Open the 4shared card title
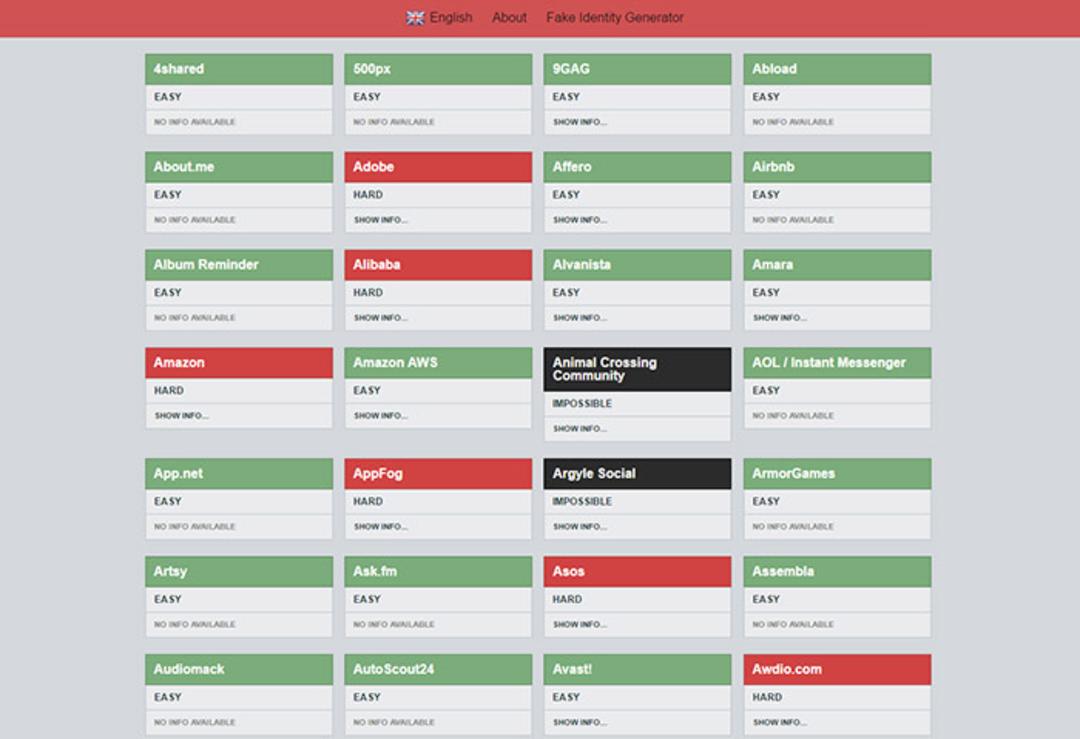The height and width of the screenshot is (739, 1080). click(x=178, y=69)
